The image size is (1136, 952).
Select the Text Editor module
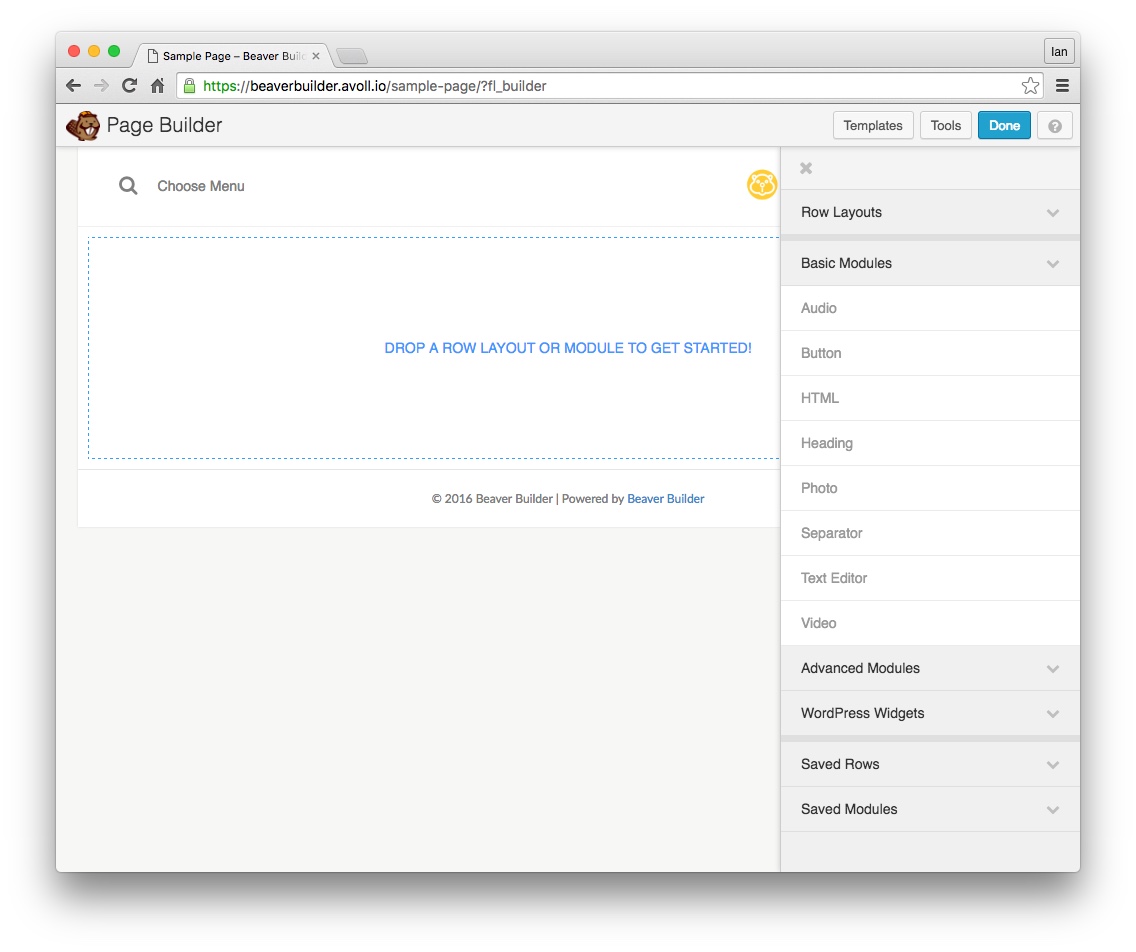point(930,577)
